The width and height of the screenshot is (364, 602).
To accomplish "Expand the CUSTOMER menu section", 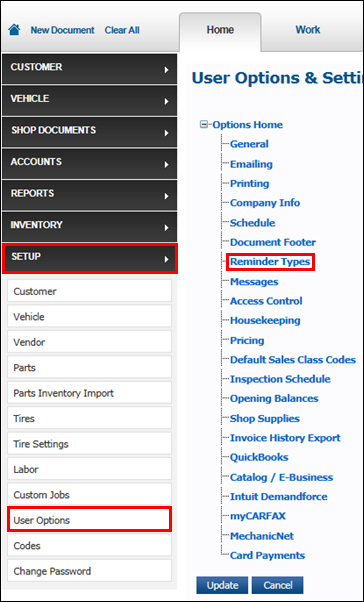I will 89,69.
